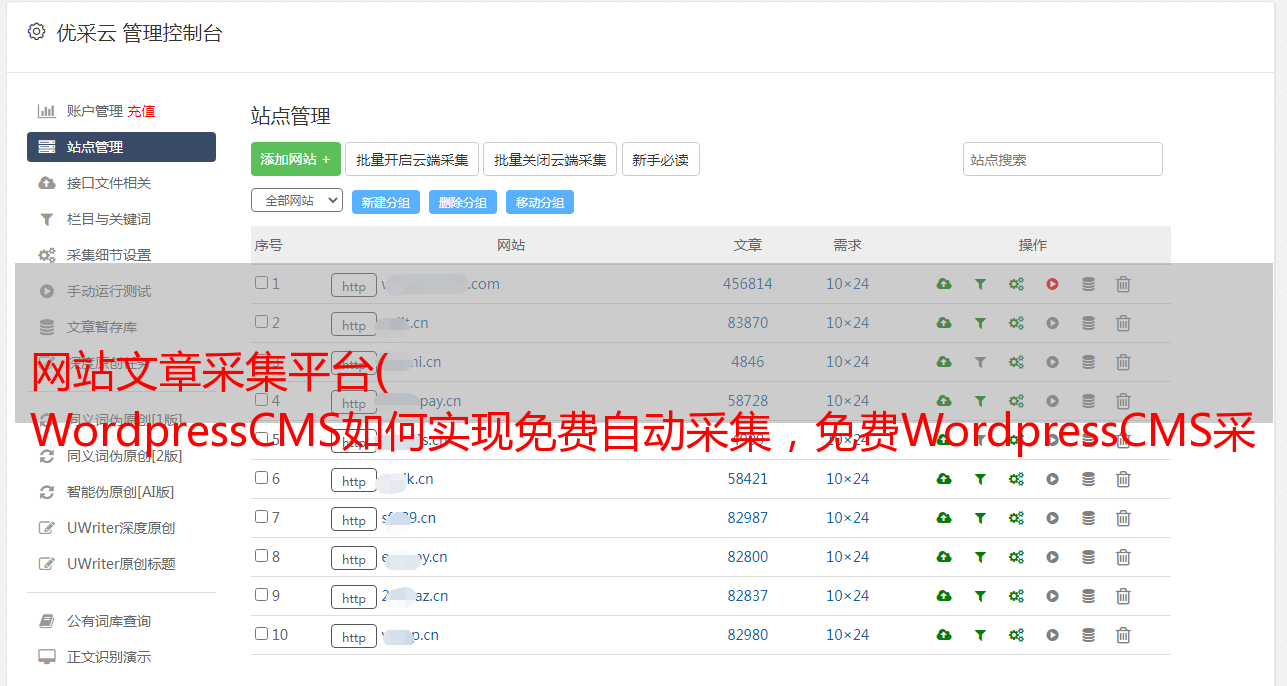
Task: Run row 2 with its play icon
Action: [1052, 323]
